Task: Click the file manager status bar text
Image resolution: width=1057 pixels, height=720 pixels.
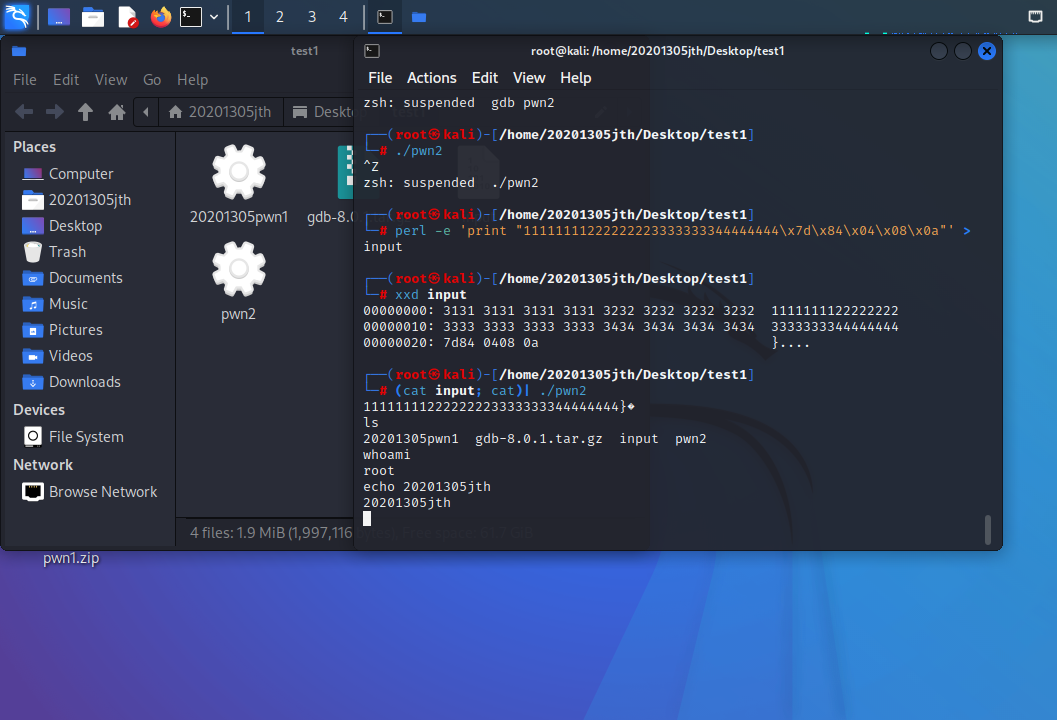Action: 271,533
